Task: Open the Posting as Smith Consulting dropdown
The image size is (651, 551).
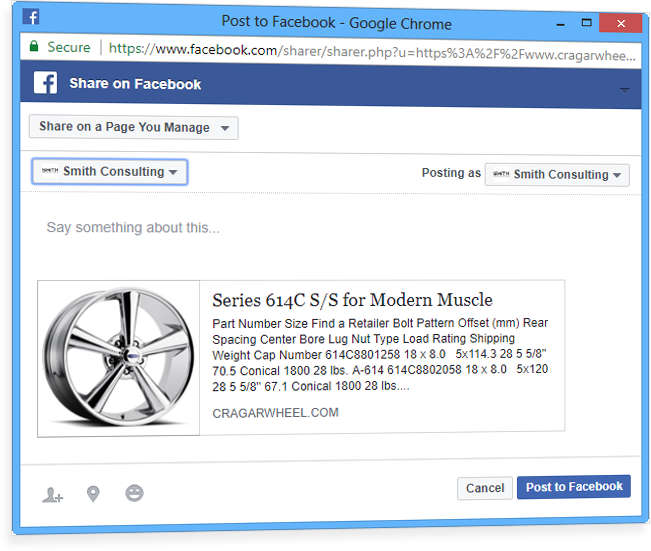Action: (x=557, y=175)
